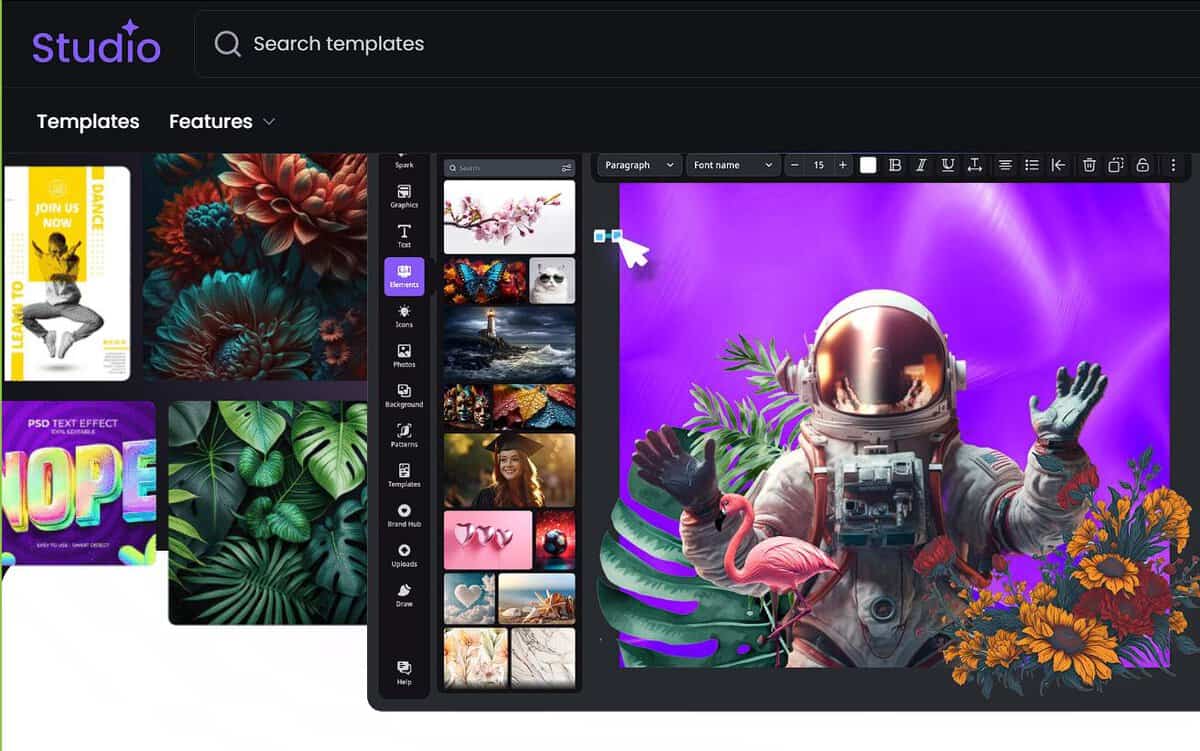Toggle bold text formatting

[895, 165]
